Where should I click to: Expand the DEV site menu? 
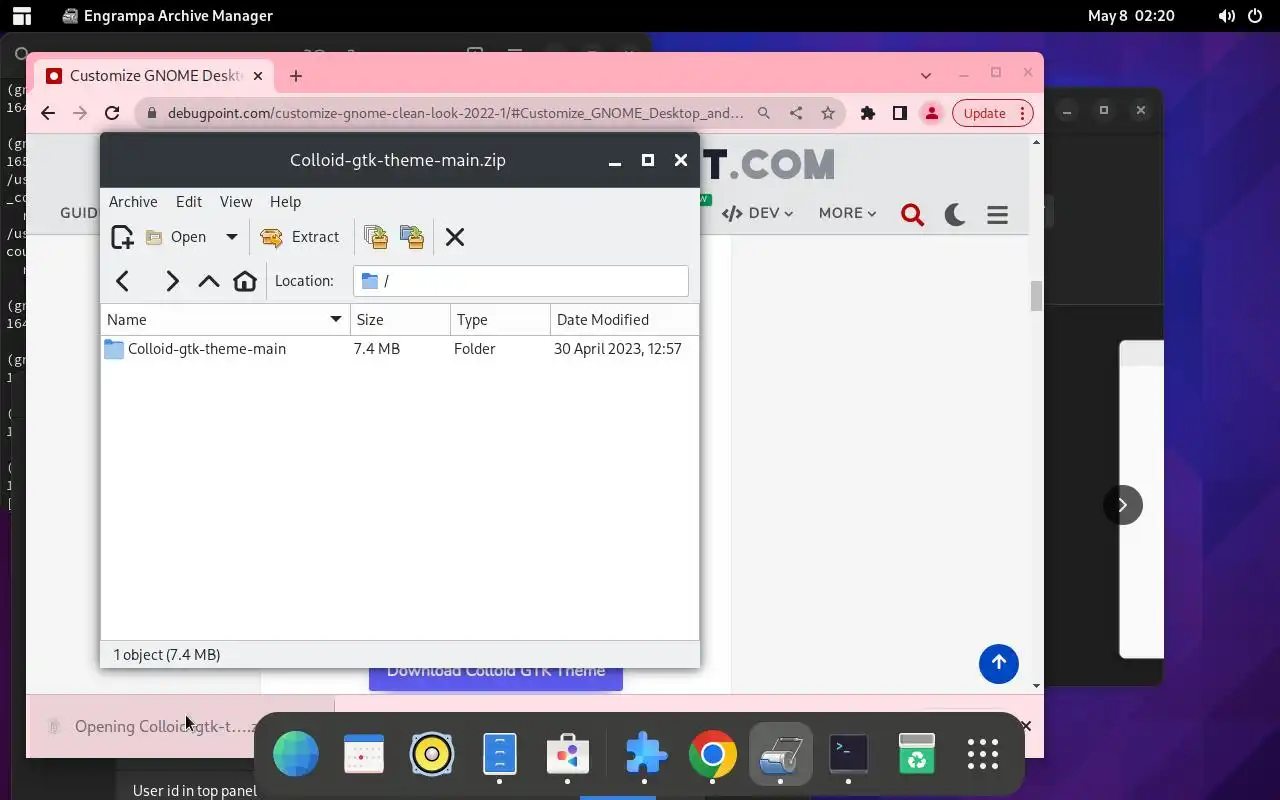point(757,213)
